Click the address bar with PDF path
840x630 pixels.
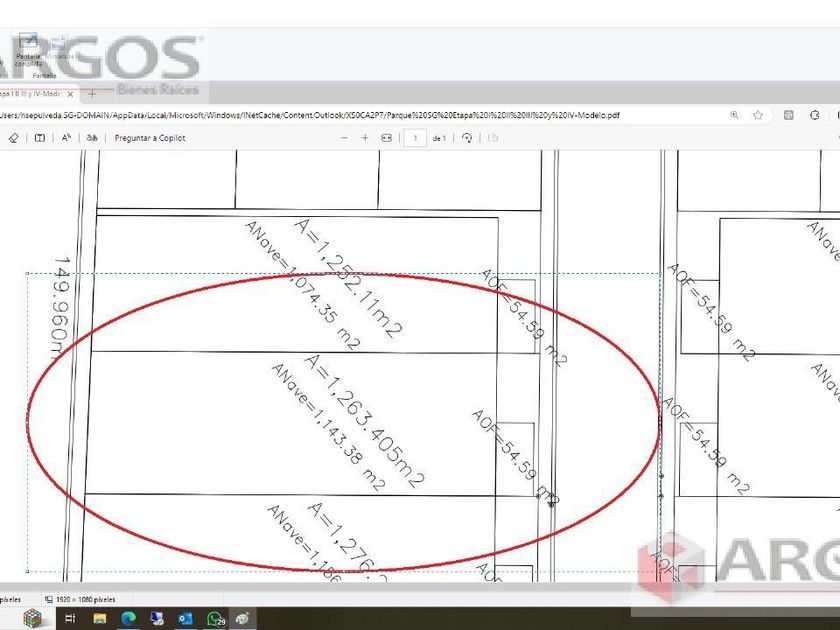pos(309,115)
